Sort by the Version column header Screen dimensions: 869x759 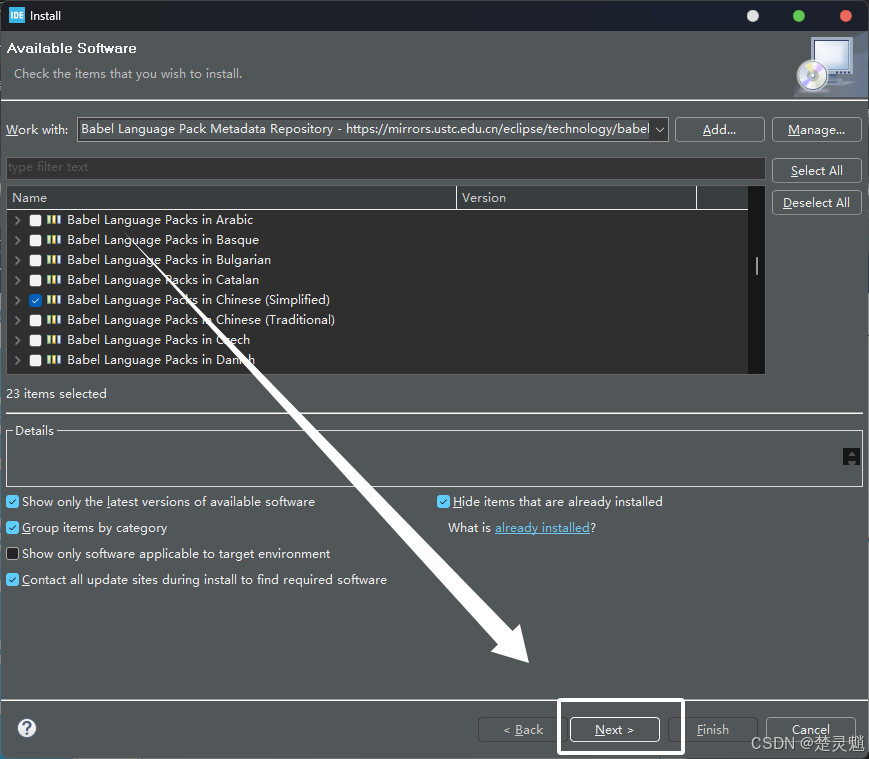point(576,198)
